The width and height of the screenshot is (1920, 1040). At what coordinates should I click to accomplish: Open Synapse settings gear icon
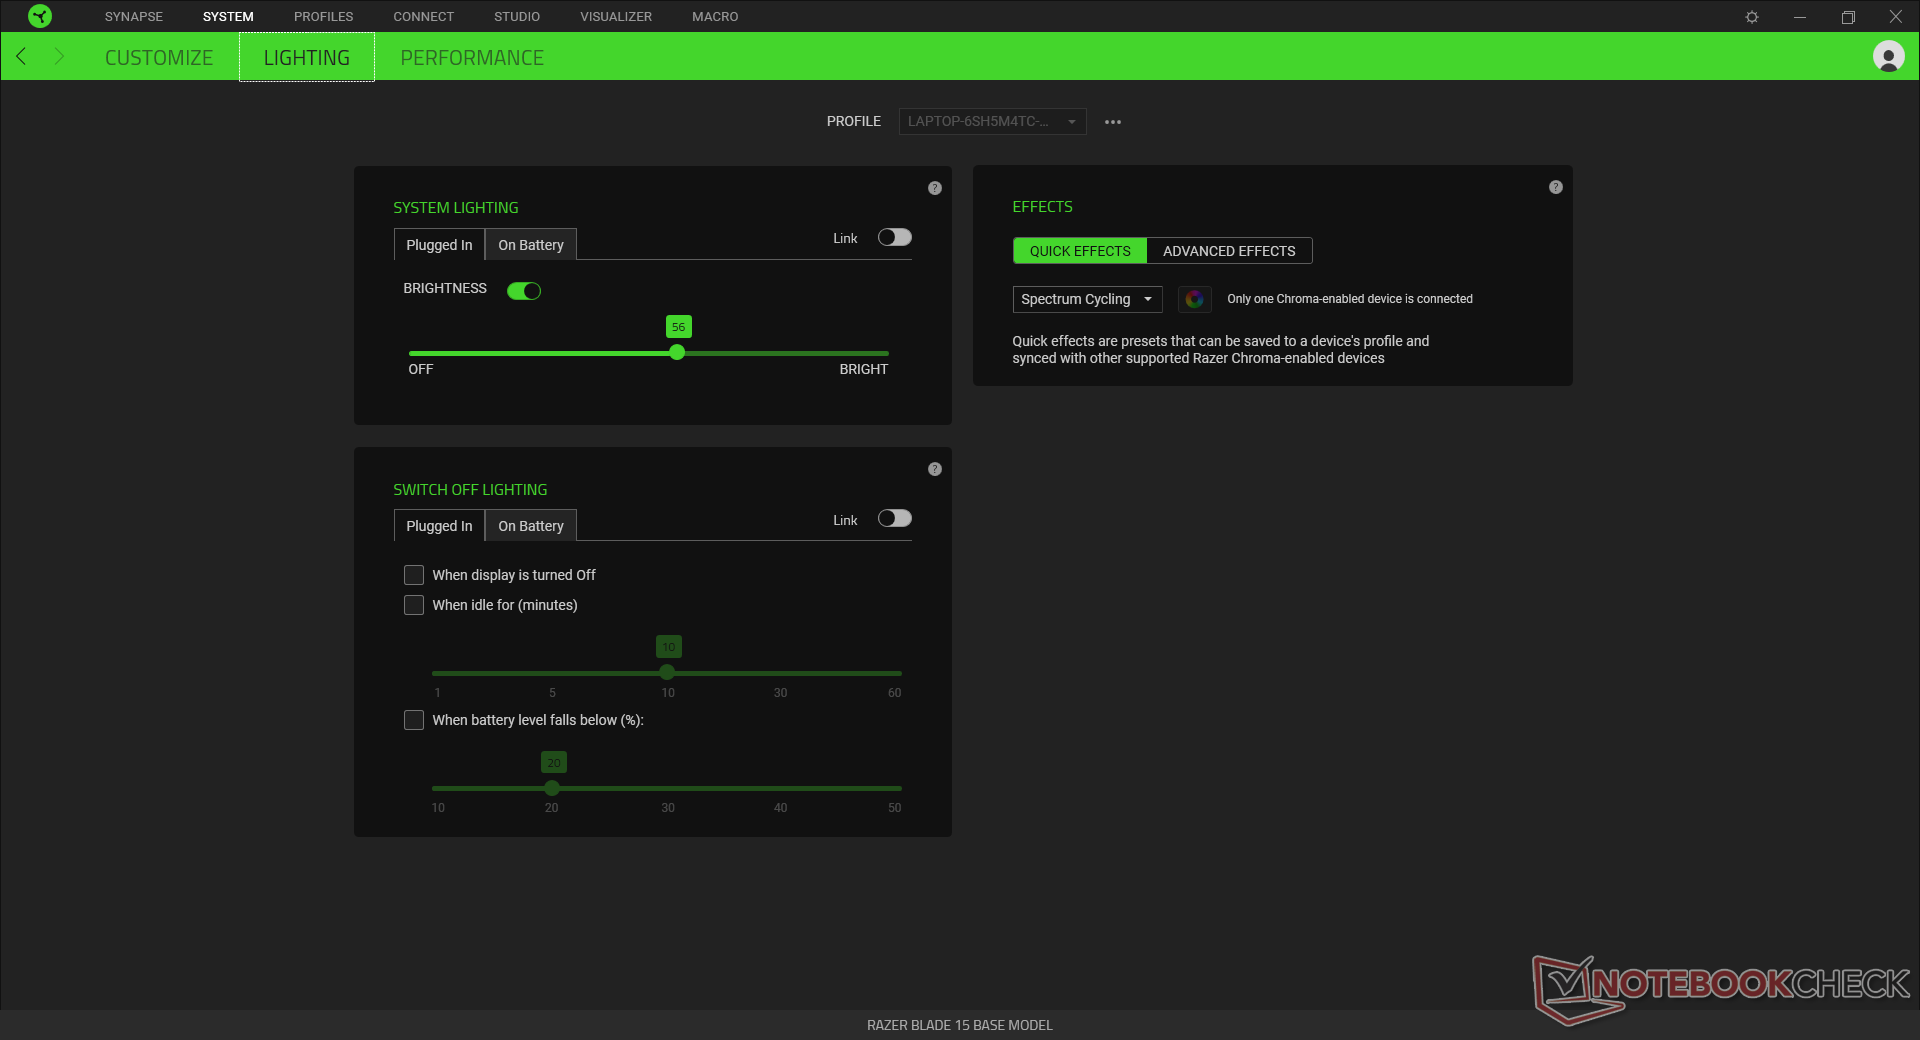[x=1752, y=17]
